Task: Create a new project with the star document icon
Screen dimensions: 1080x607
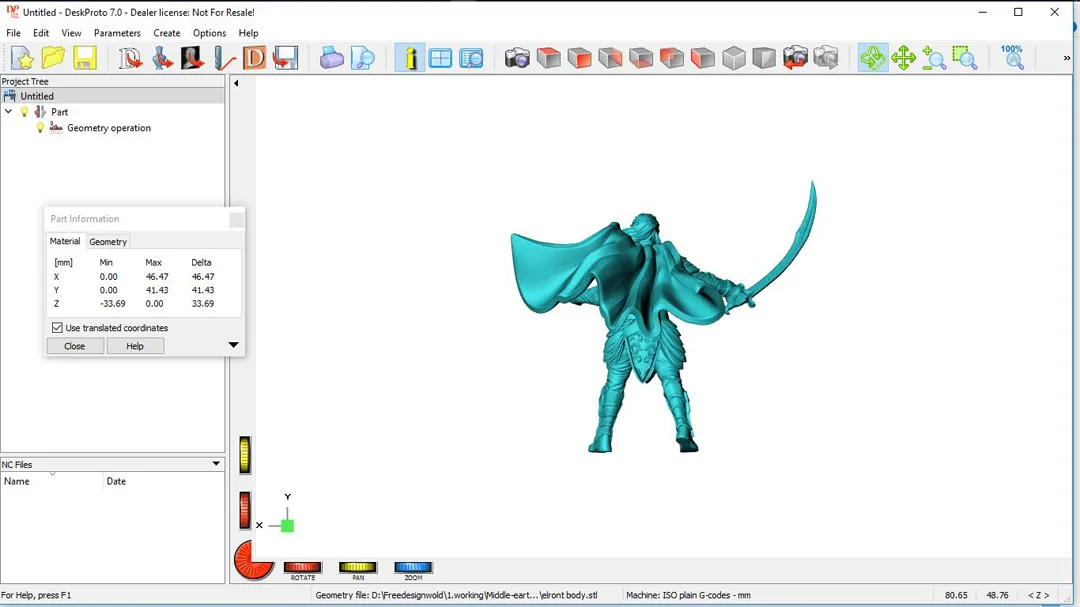Action: point(23,58)
